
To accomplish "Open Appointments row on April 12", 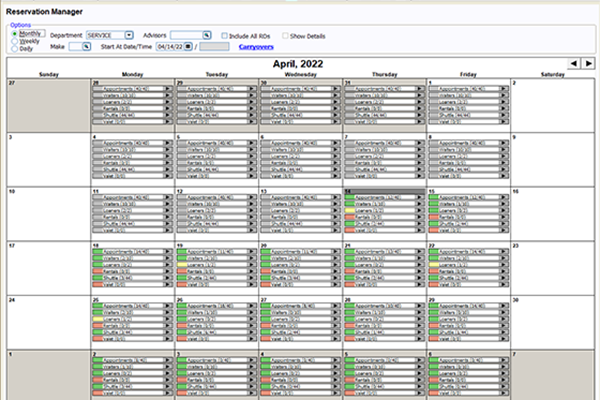I will click(216, 198).
